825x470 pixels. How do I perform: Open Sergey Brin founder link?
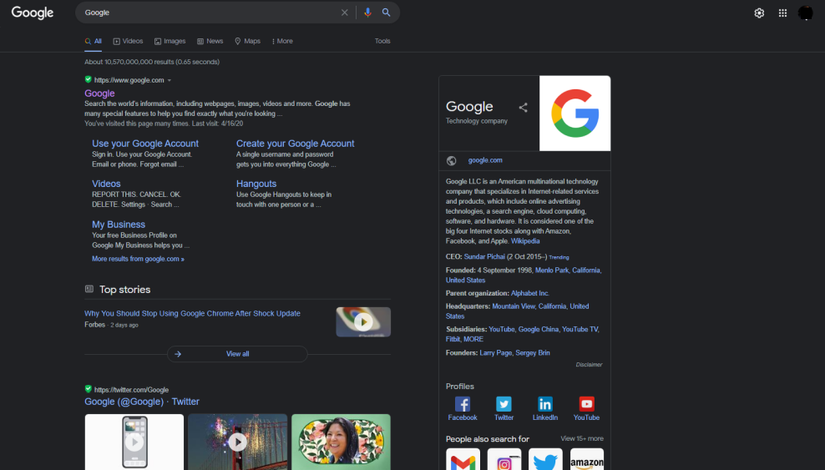tap(532, 353)
